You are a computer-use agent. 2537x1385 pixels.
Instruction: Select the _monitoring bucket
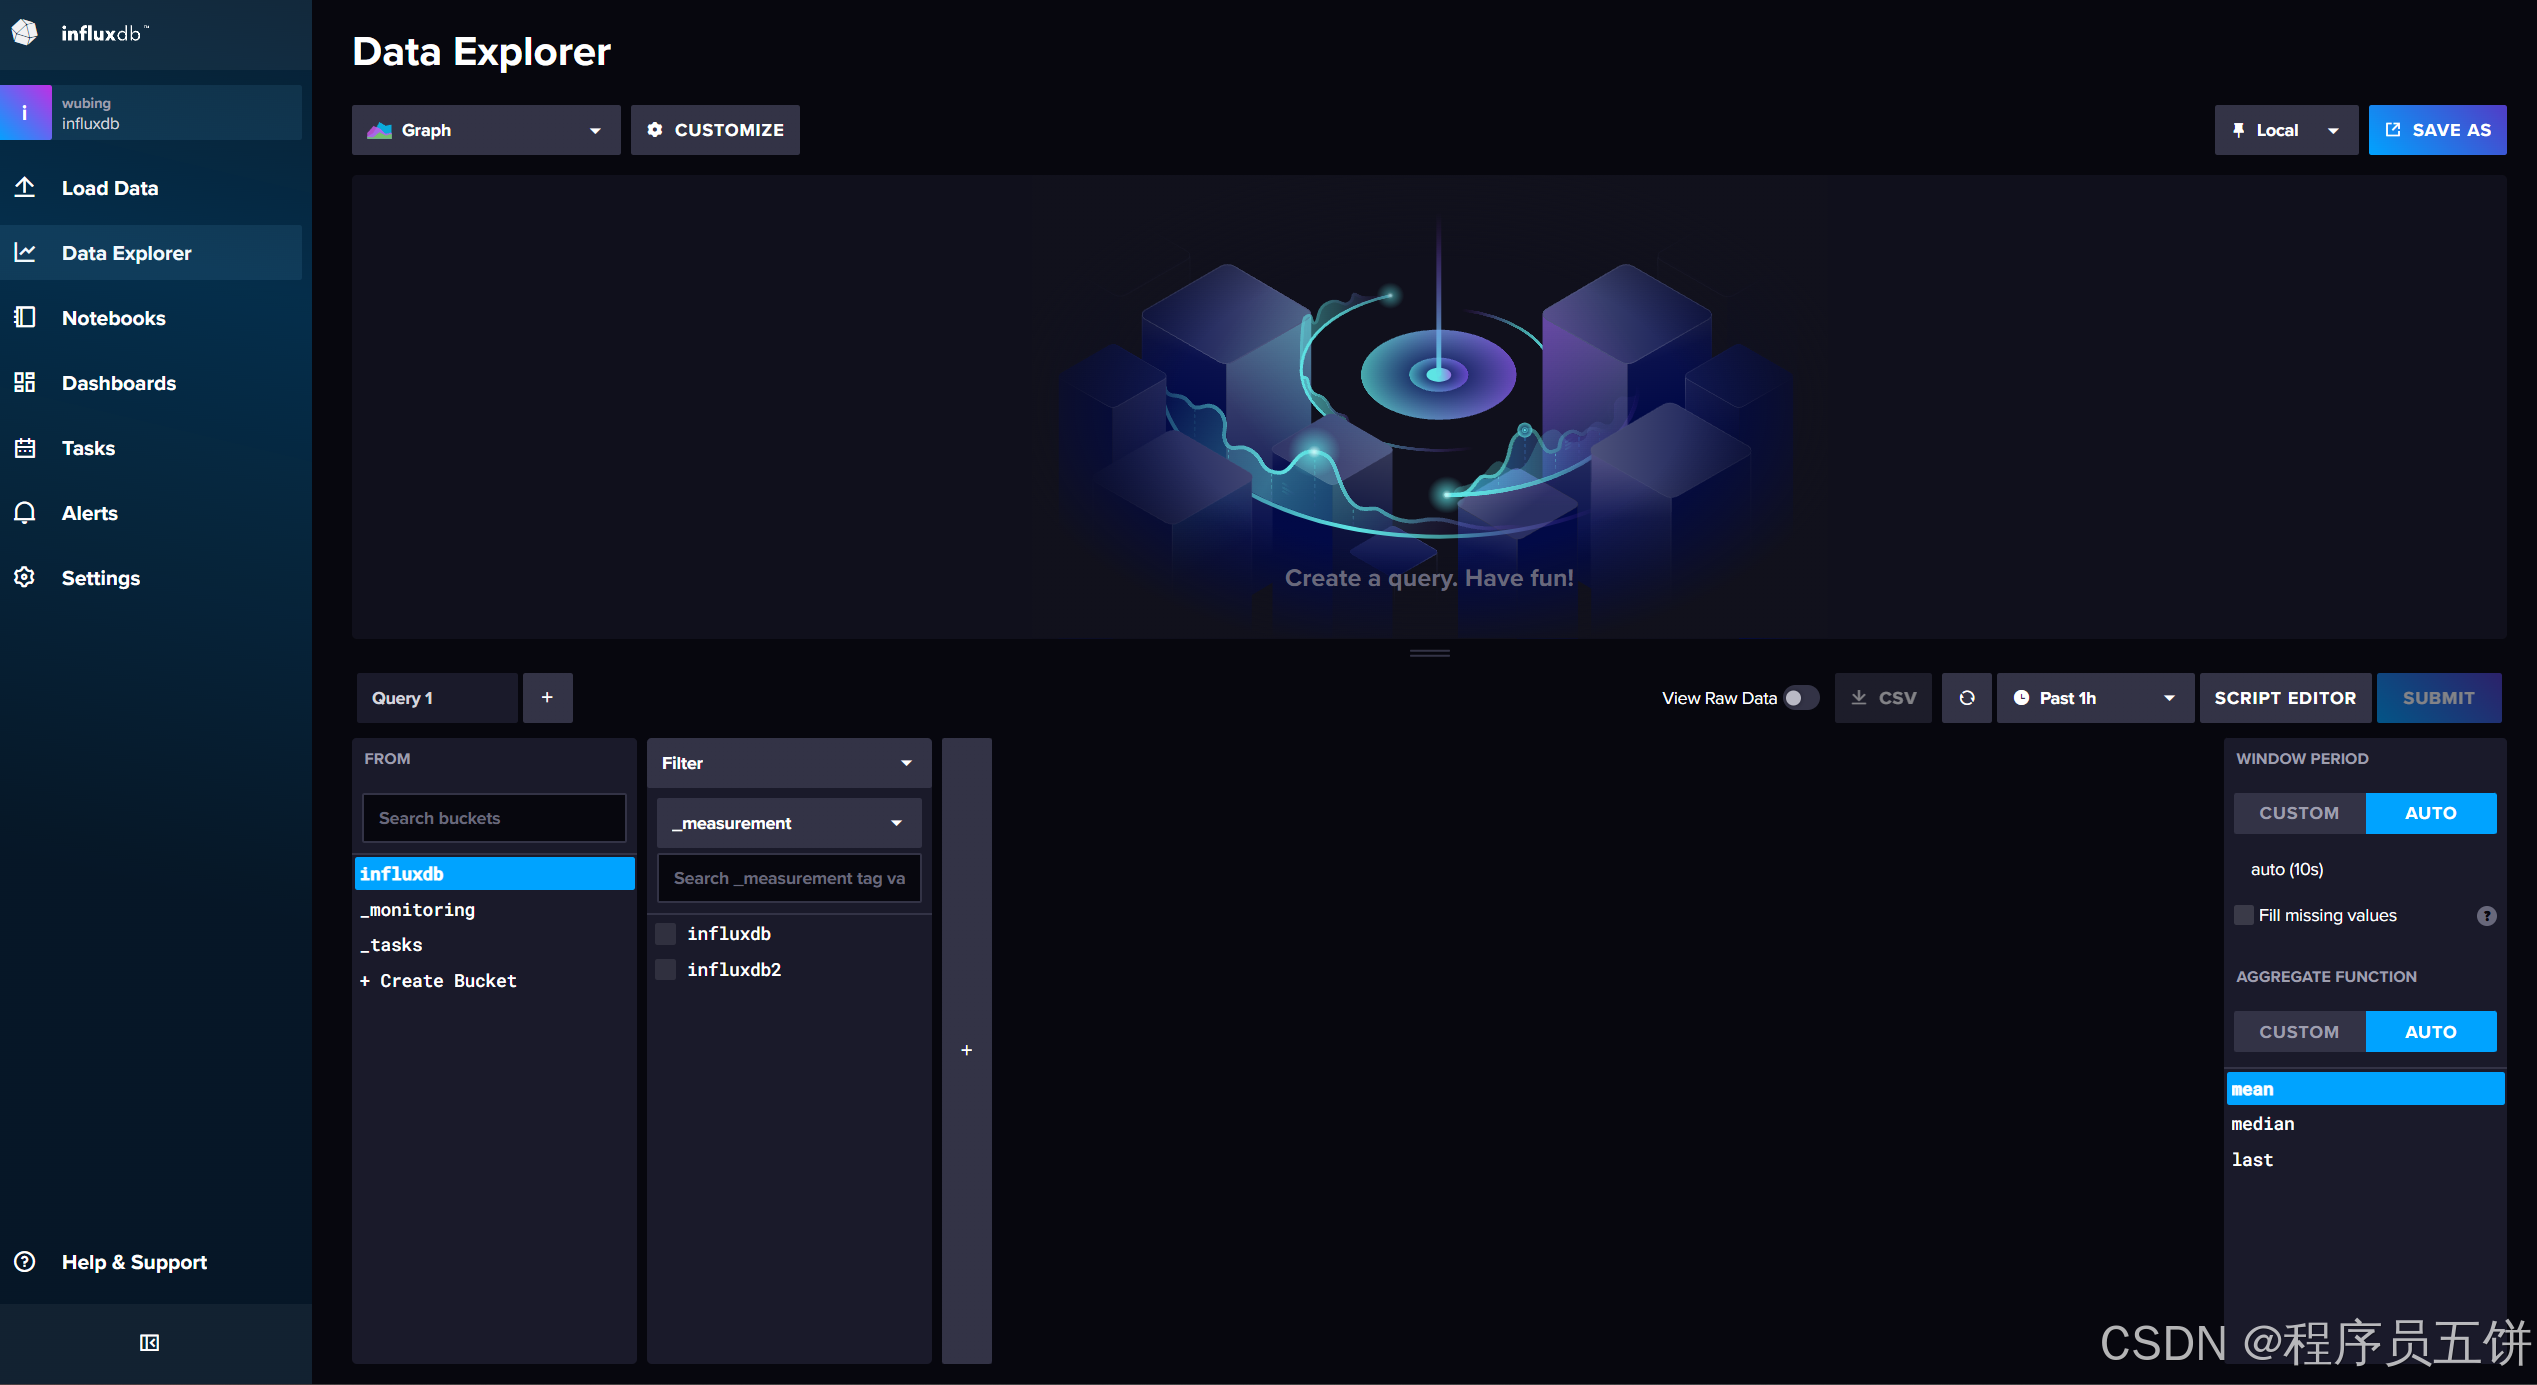click(x=418, y=909)
